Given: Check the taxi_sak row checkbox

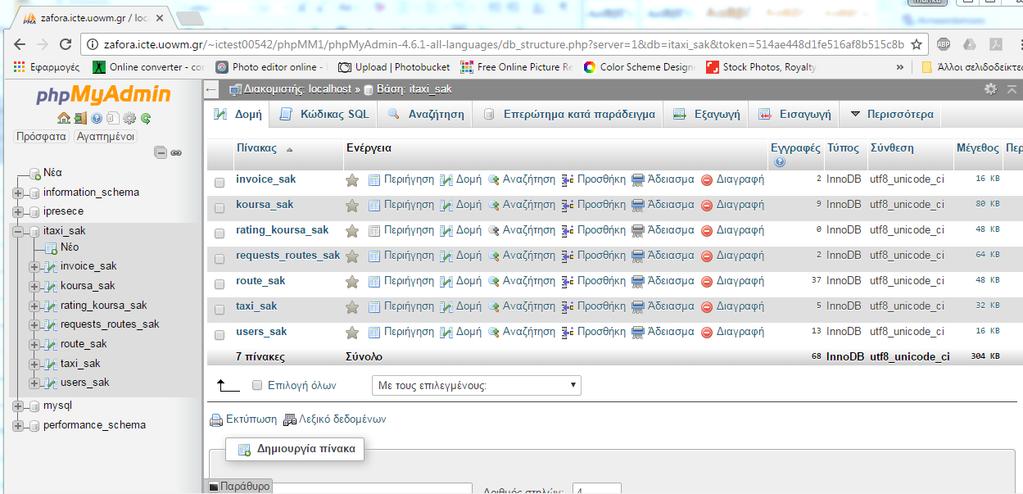Looking at the screenshot, I should point(220,310).
